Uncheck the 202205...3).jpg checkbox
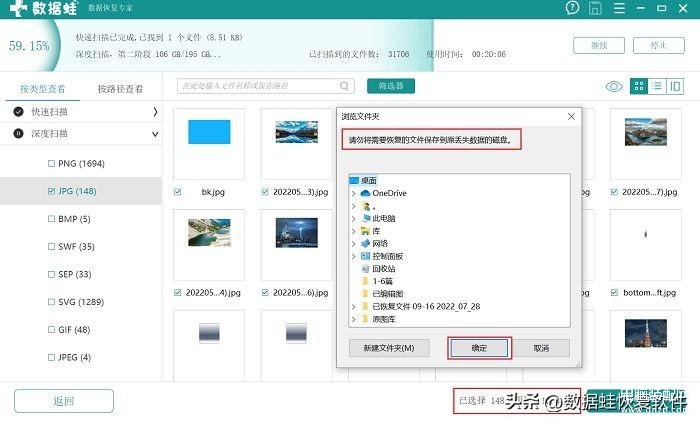700x423 pixels. 265,192
